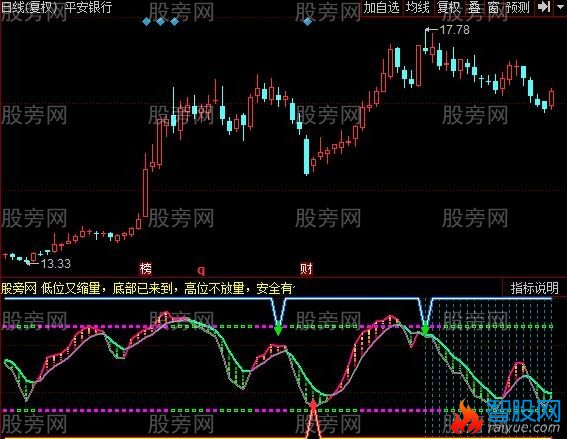
Task: Click the 预测 forecast button
Action: click(x=517, y=7)
